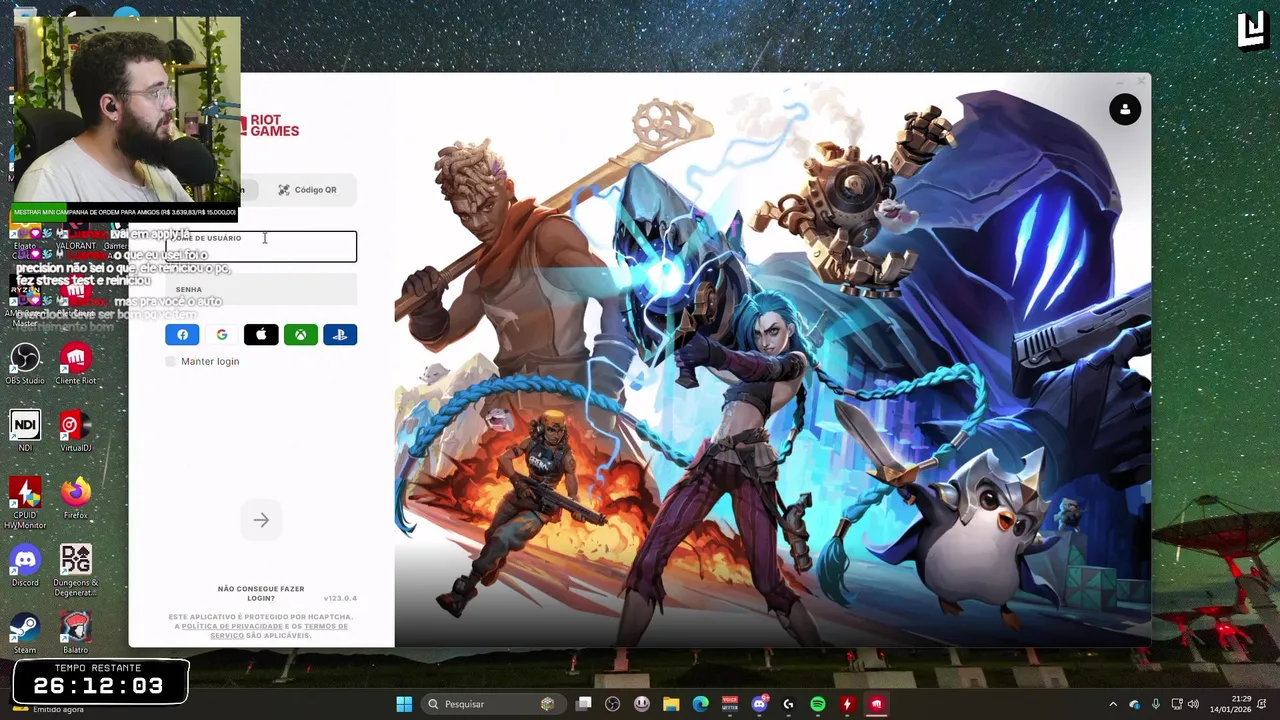
Task: Select the NDI desktop shortcut
Action: [25, 430]
